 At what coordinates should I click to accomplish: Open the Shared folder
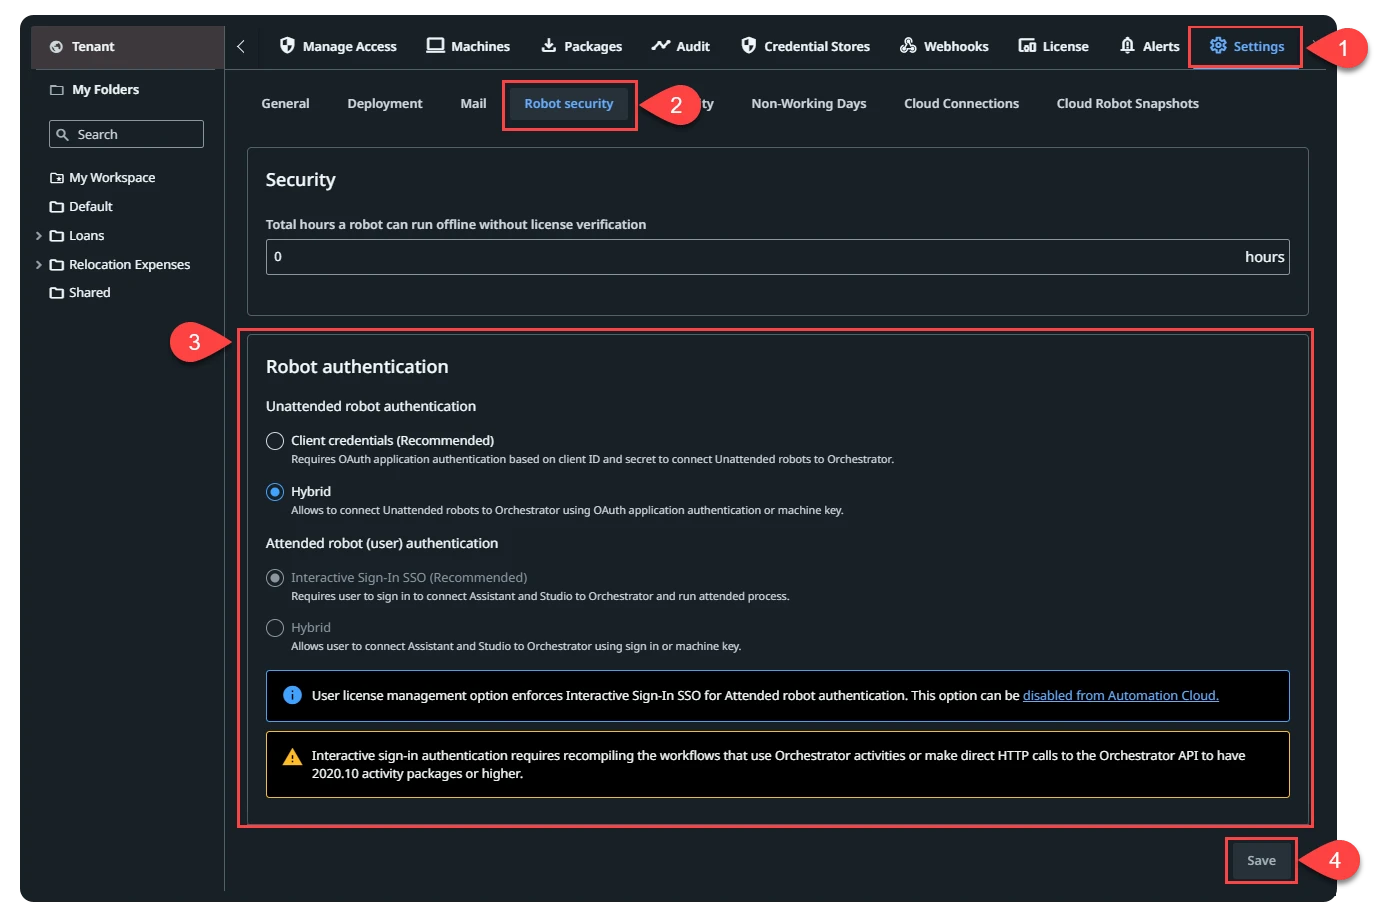pyautogui.click(x=90, y=293)
